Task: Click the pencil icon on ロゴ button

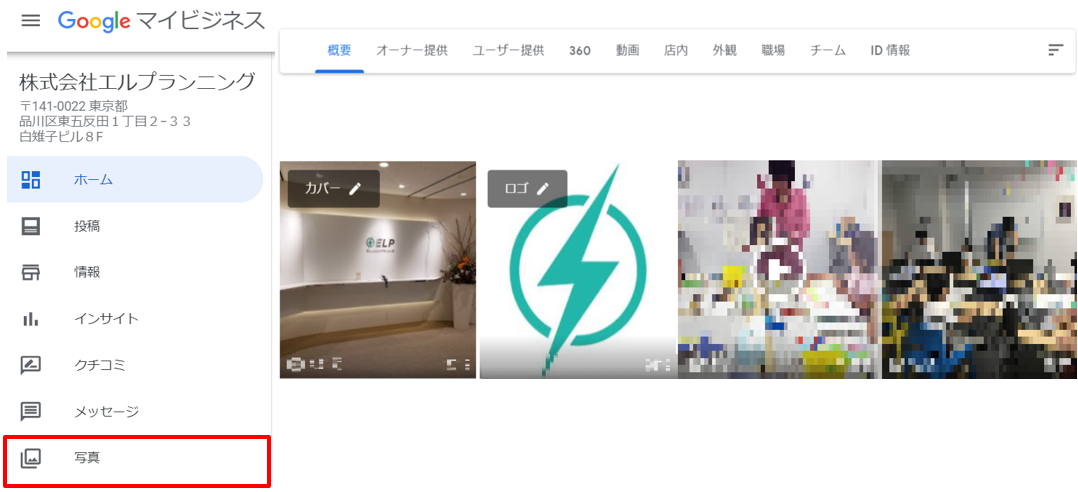Action: point(542,189)
